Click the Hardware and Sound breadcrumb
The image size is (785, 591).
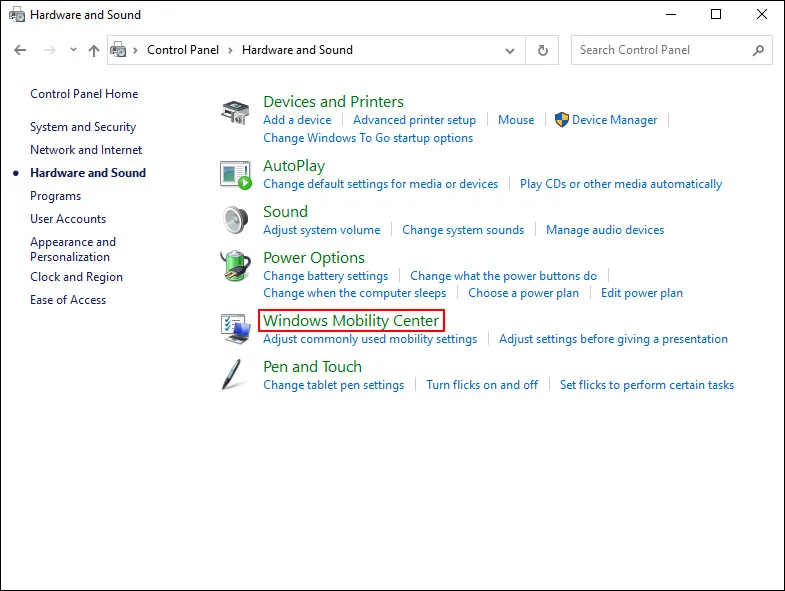297,50
